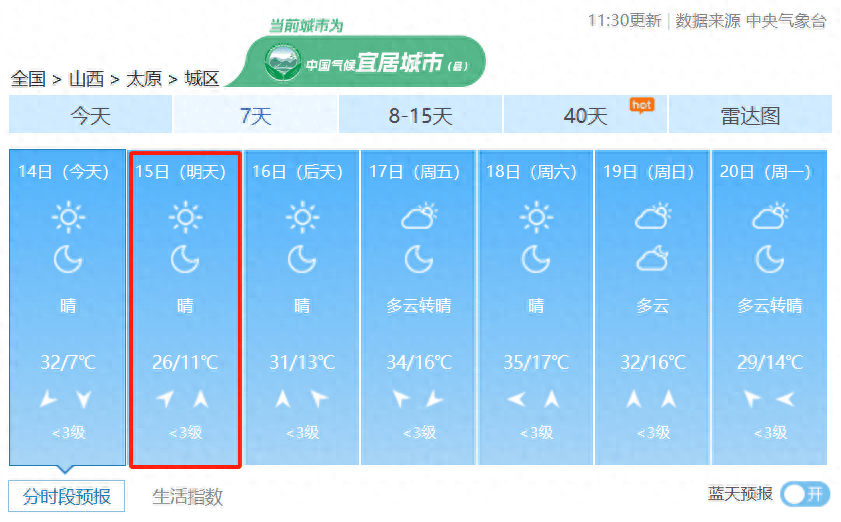Click second wind arrow under 35/17℃
Screen dimensions: 841x522
552,399
